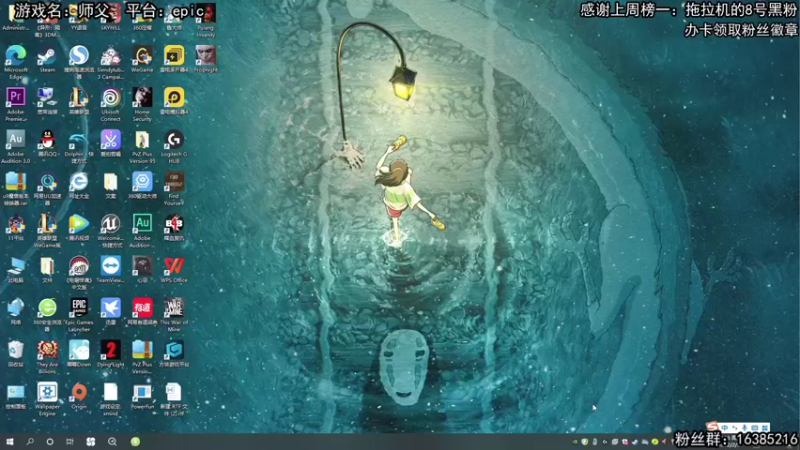The width and height of the screenshot is (800, 450).
Task: Launch the QQ penguin icon
Action: (47, 139)
